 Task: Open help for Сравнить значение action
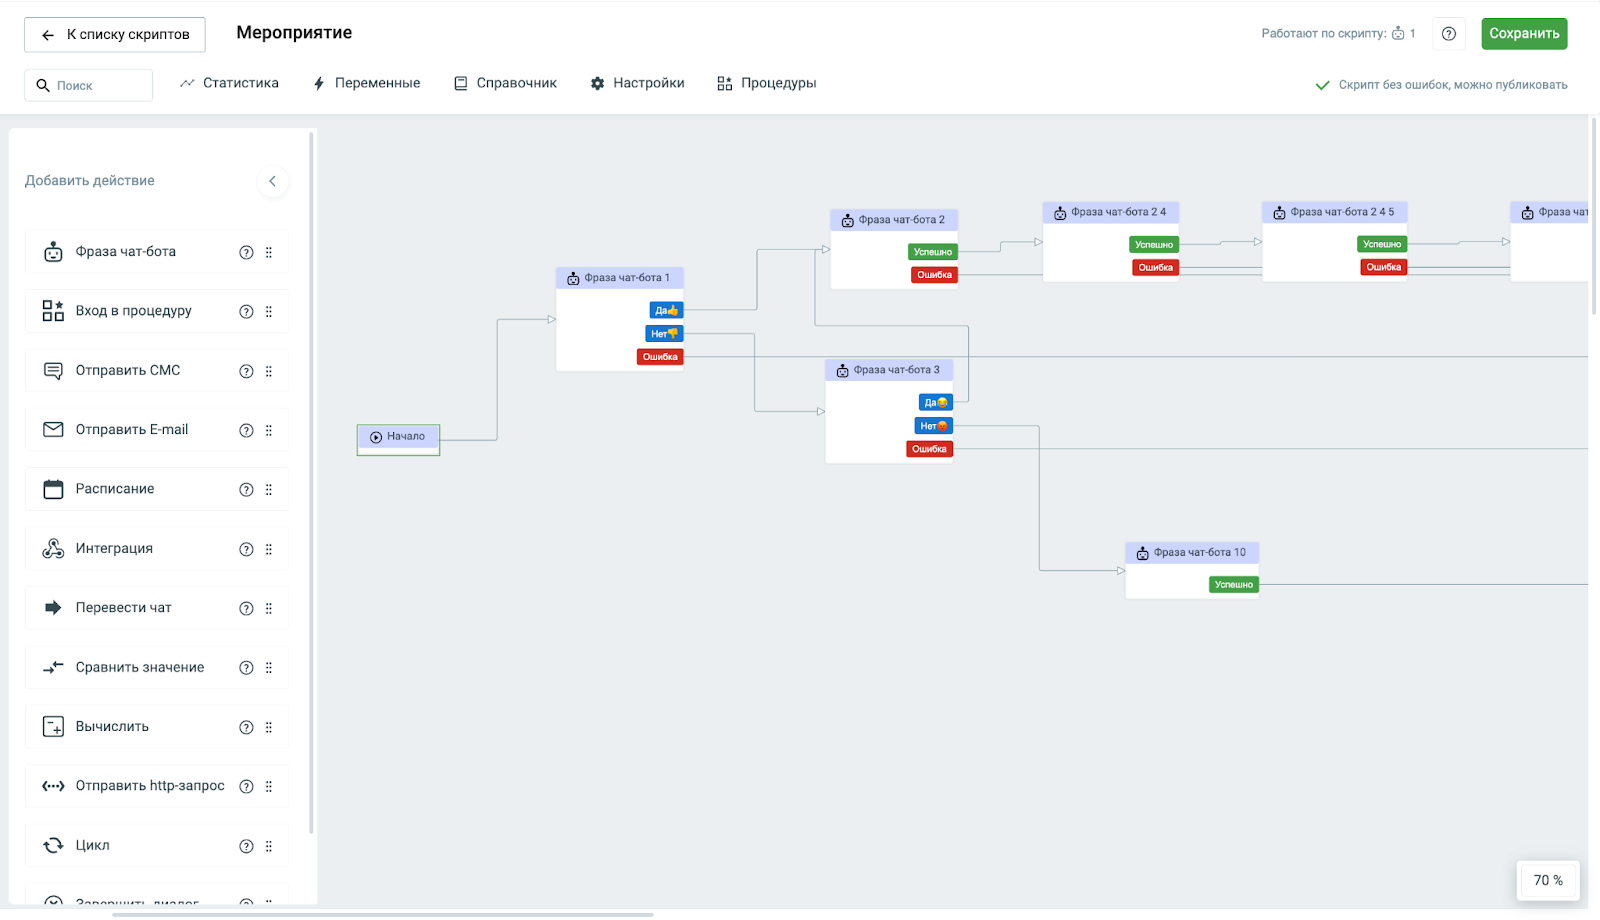click(246, 668)
